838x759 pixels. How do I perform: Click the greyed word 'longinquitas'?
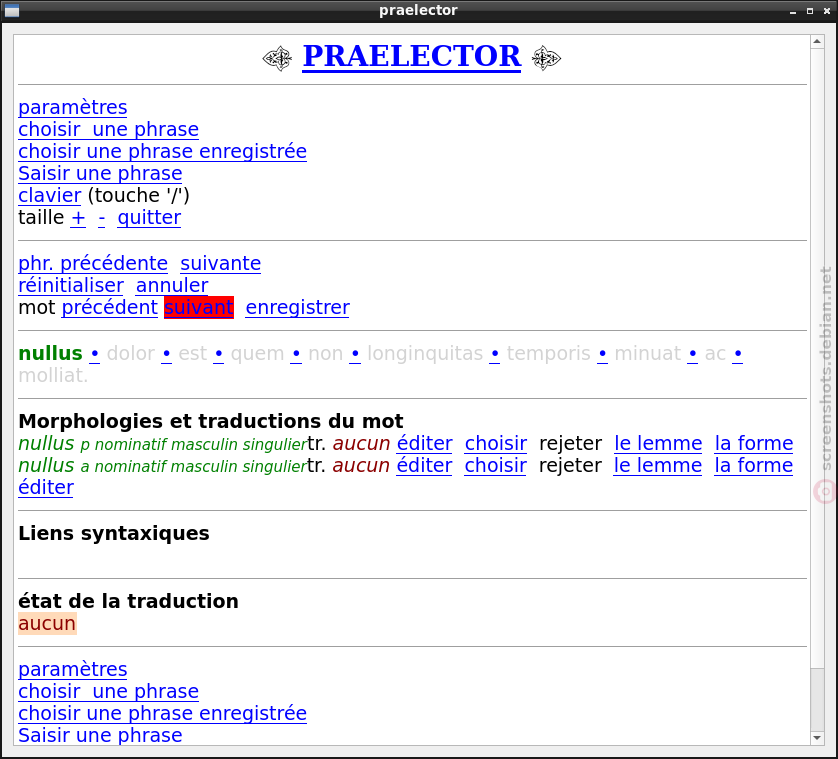[425, 354]
